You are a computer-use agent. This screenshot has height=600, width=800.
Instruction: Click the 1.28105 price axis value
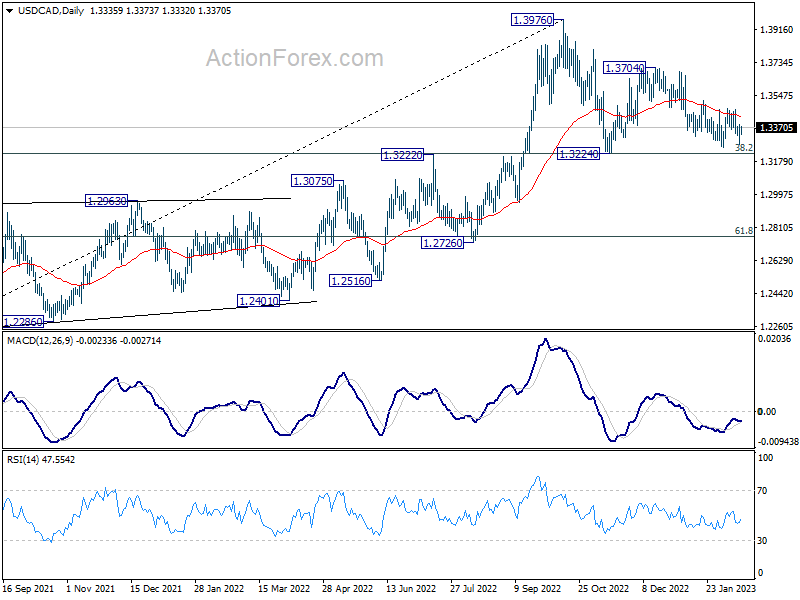[777, 228]
